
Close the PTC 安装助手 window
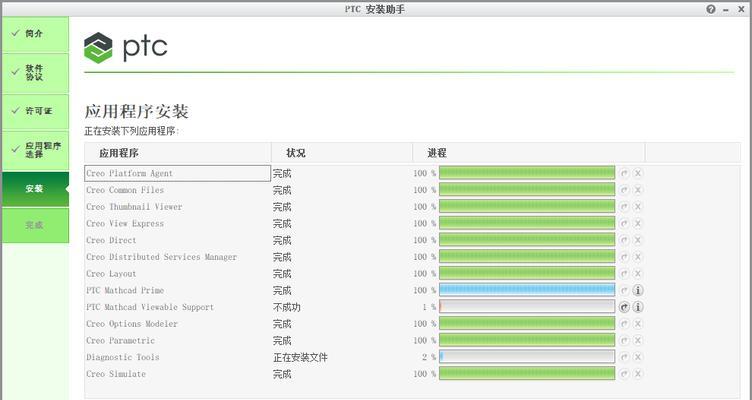coord(741,9)
